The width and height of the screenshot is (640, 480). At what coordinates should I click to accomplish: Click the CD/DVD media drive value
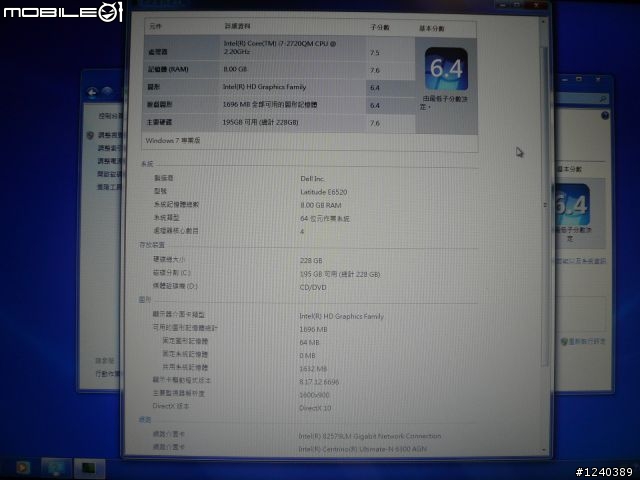click(313, 287)
